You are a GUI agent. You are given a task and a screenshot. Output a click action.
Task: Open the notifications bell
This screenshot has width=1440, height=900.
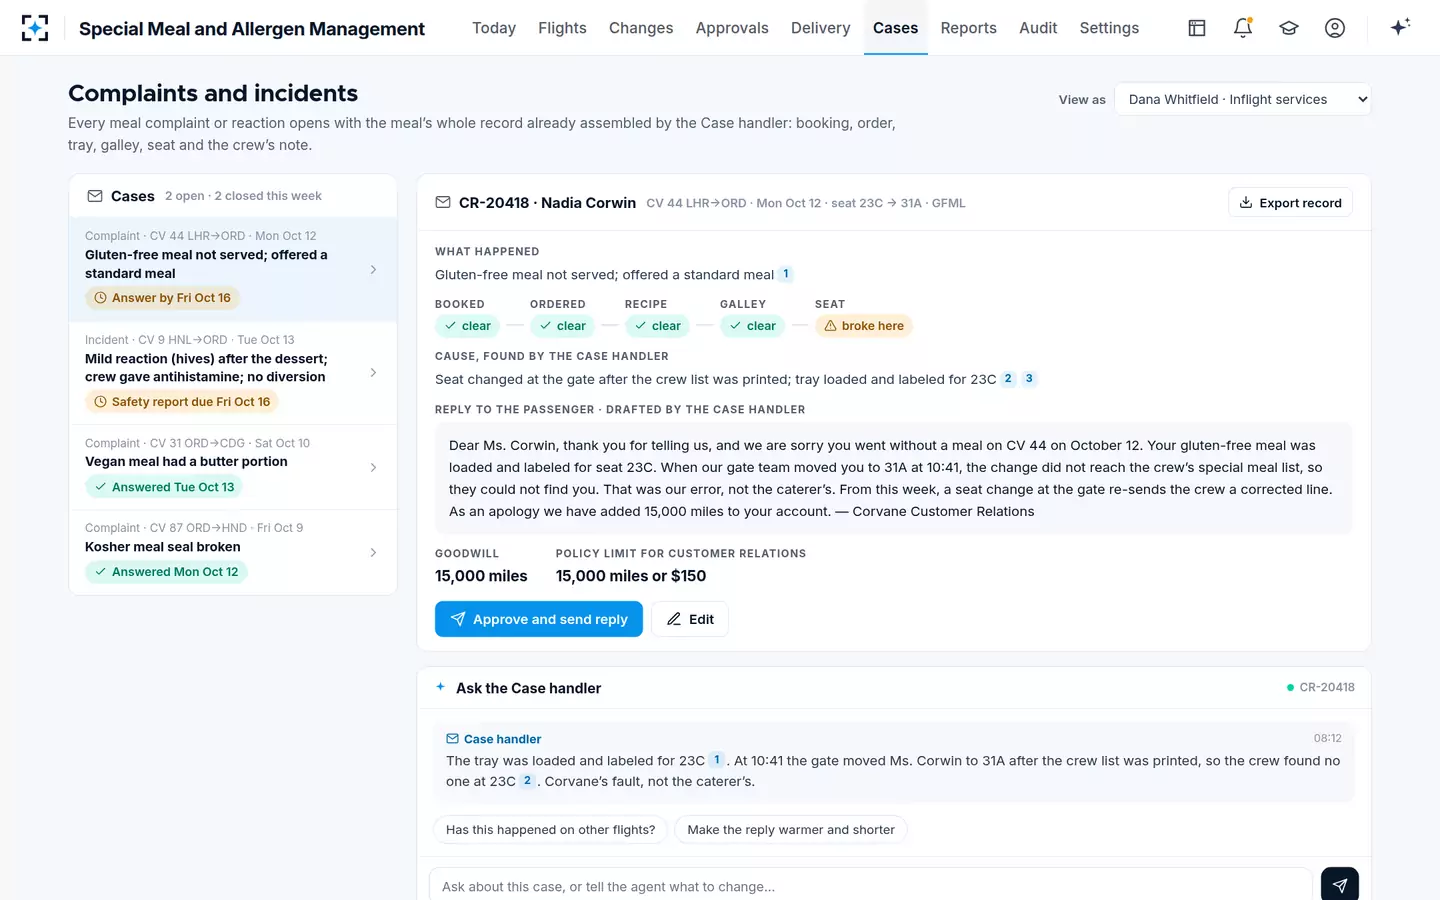pyautogui.click(x=1243, y=28)
